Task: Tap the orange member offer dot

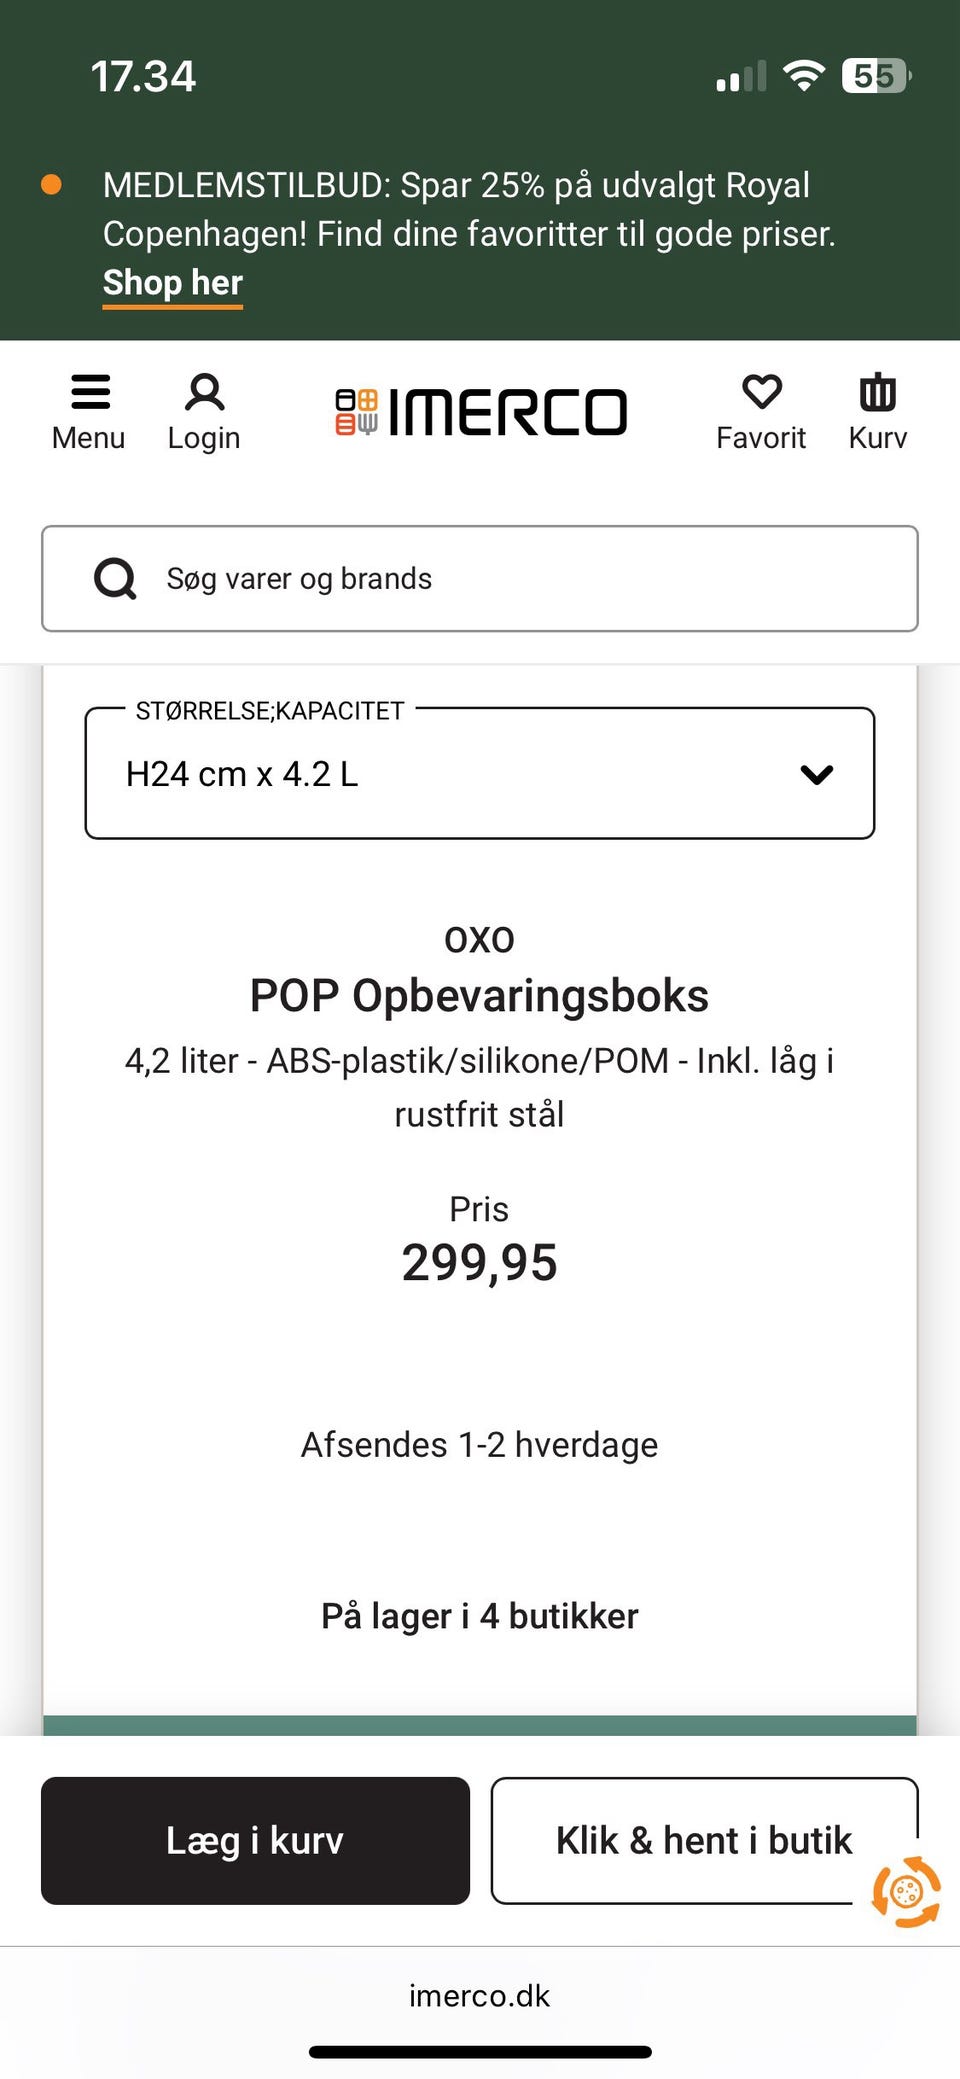Action: pyautogui.click(x=51, y=185)
